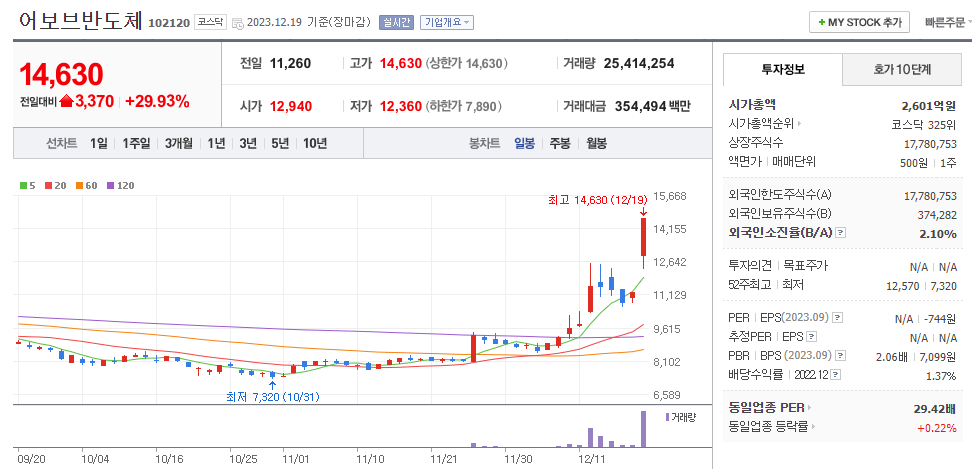The image size is (972, 469).
Task: Select the 1년 line chart period
Action: coord(216,144)
